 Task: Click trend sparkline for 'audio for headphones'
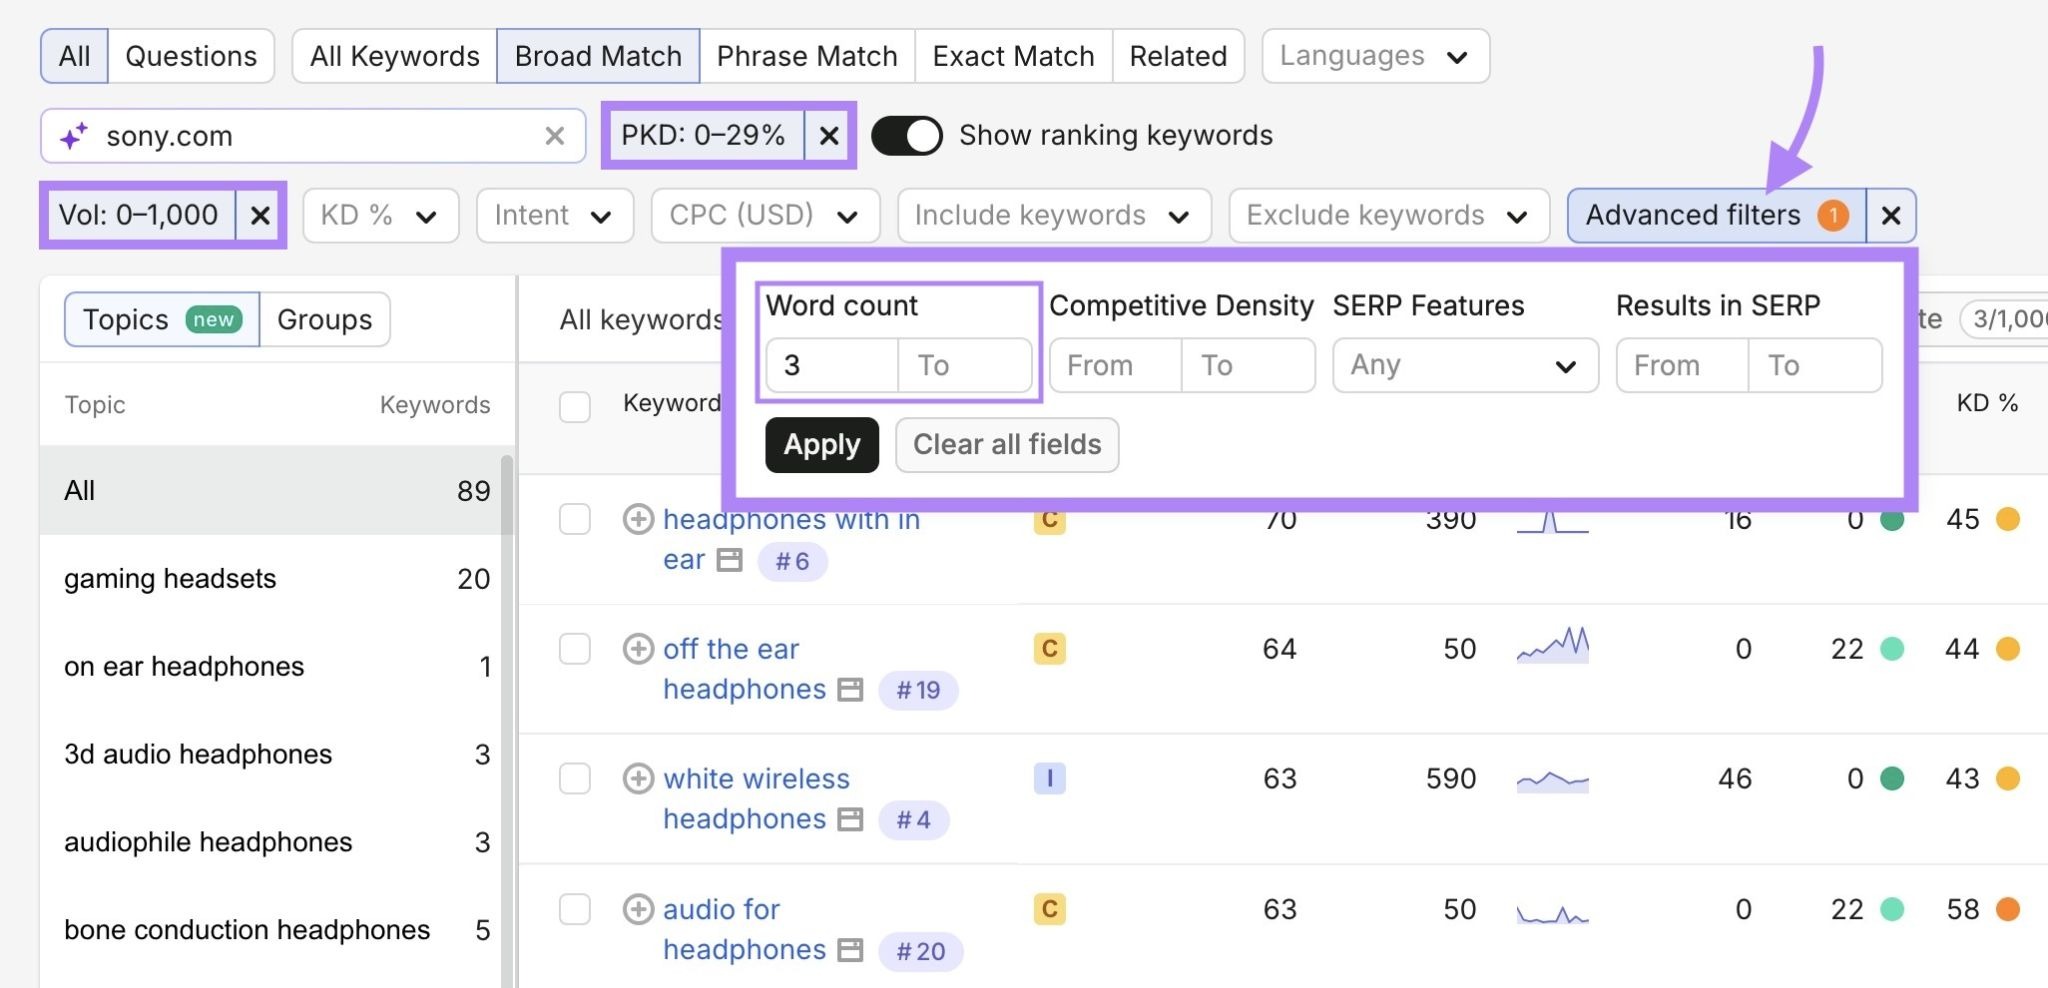coord(1552,913)
